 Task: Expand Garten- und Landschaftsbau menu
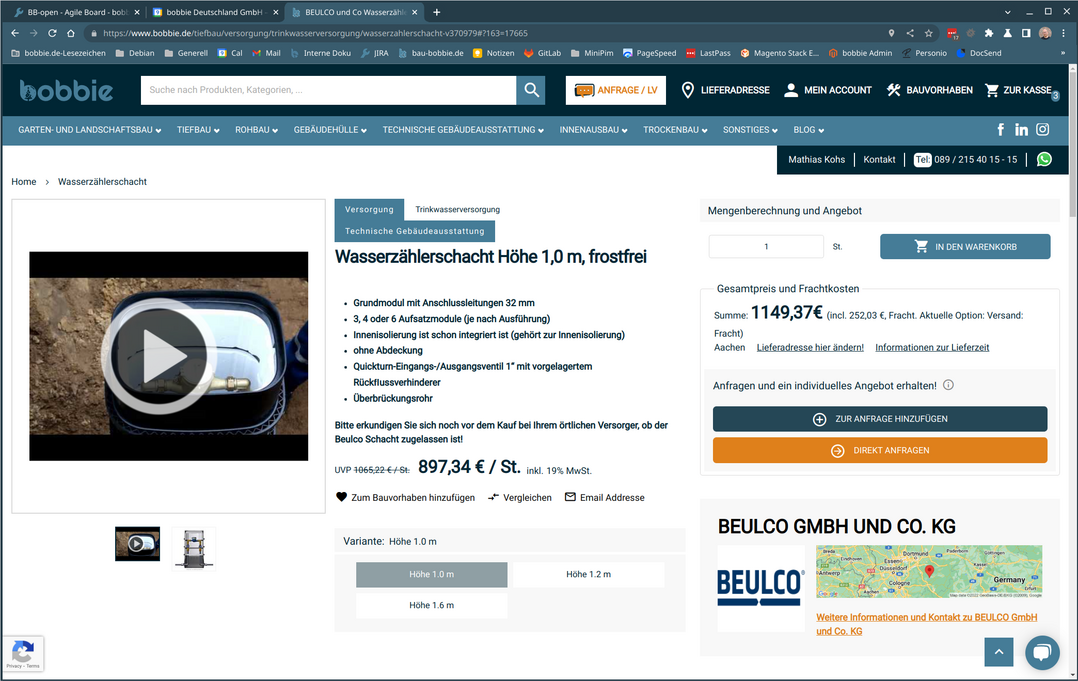89,130
